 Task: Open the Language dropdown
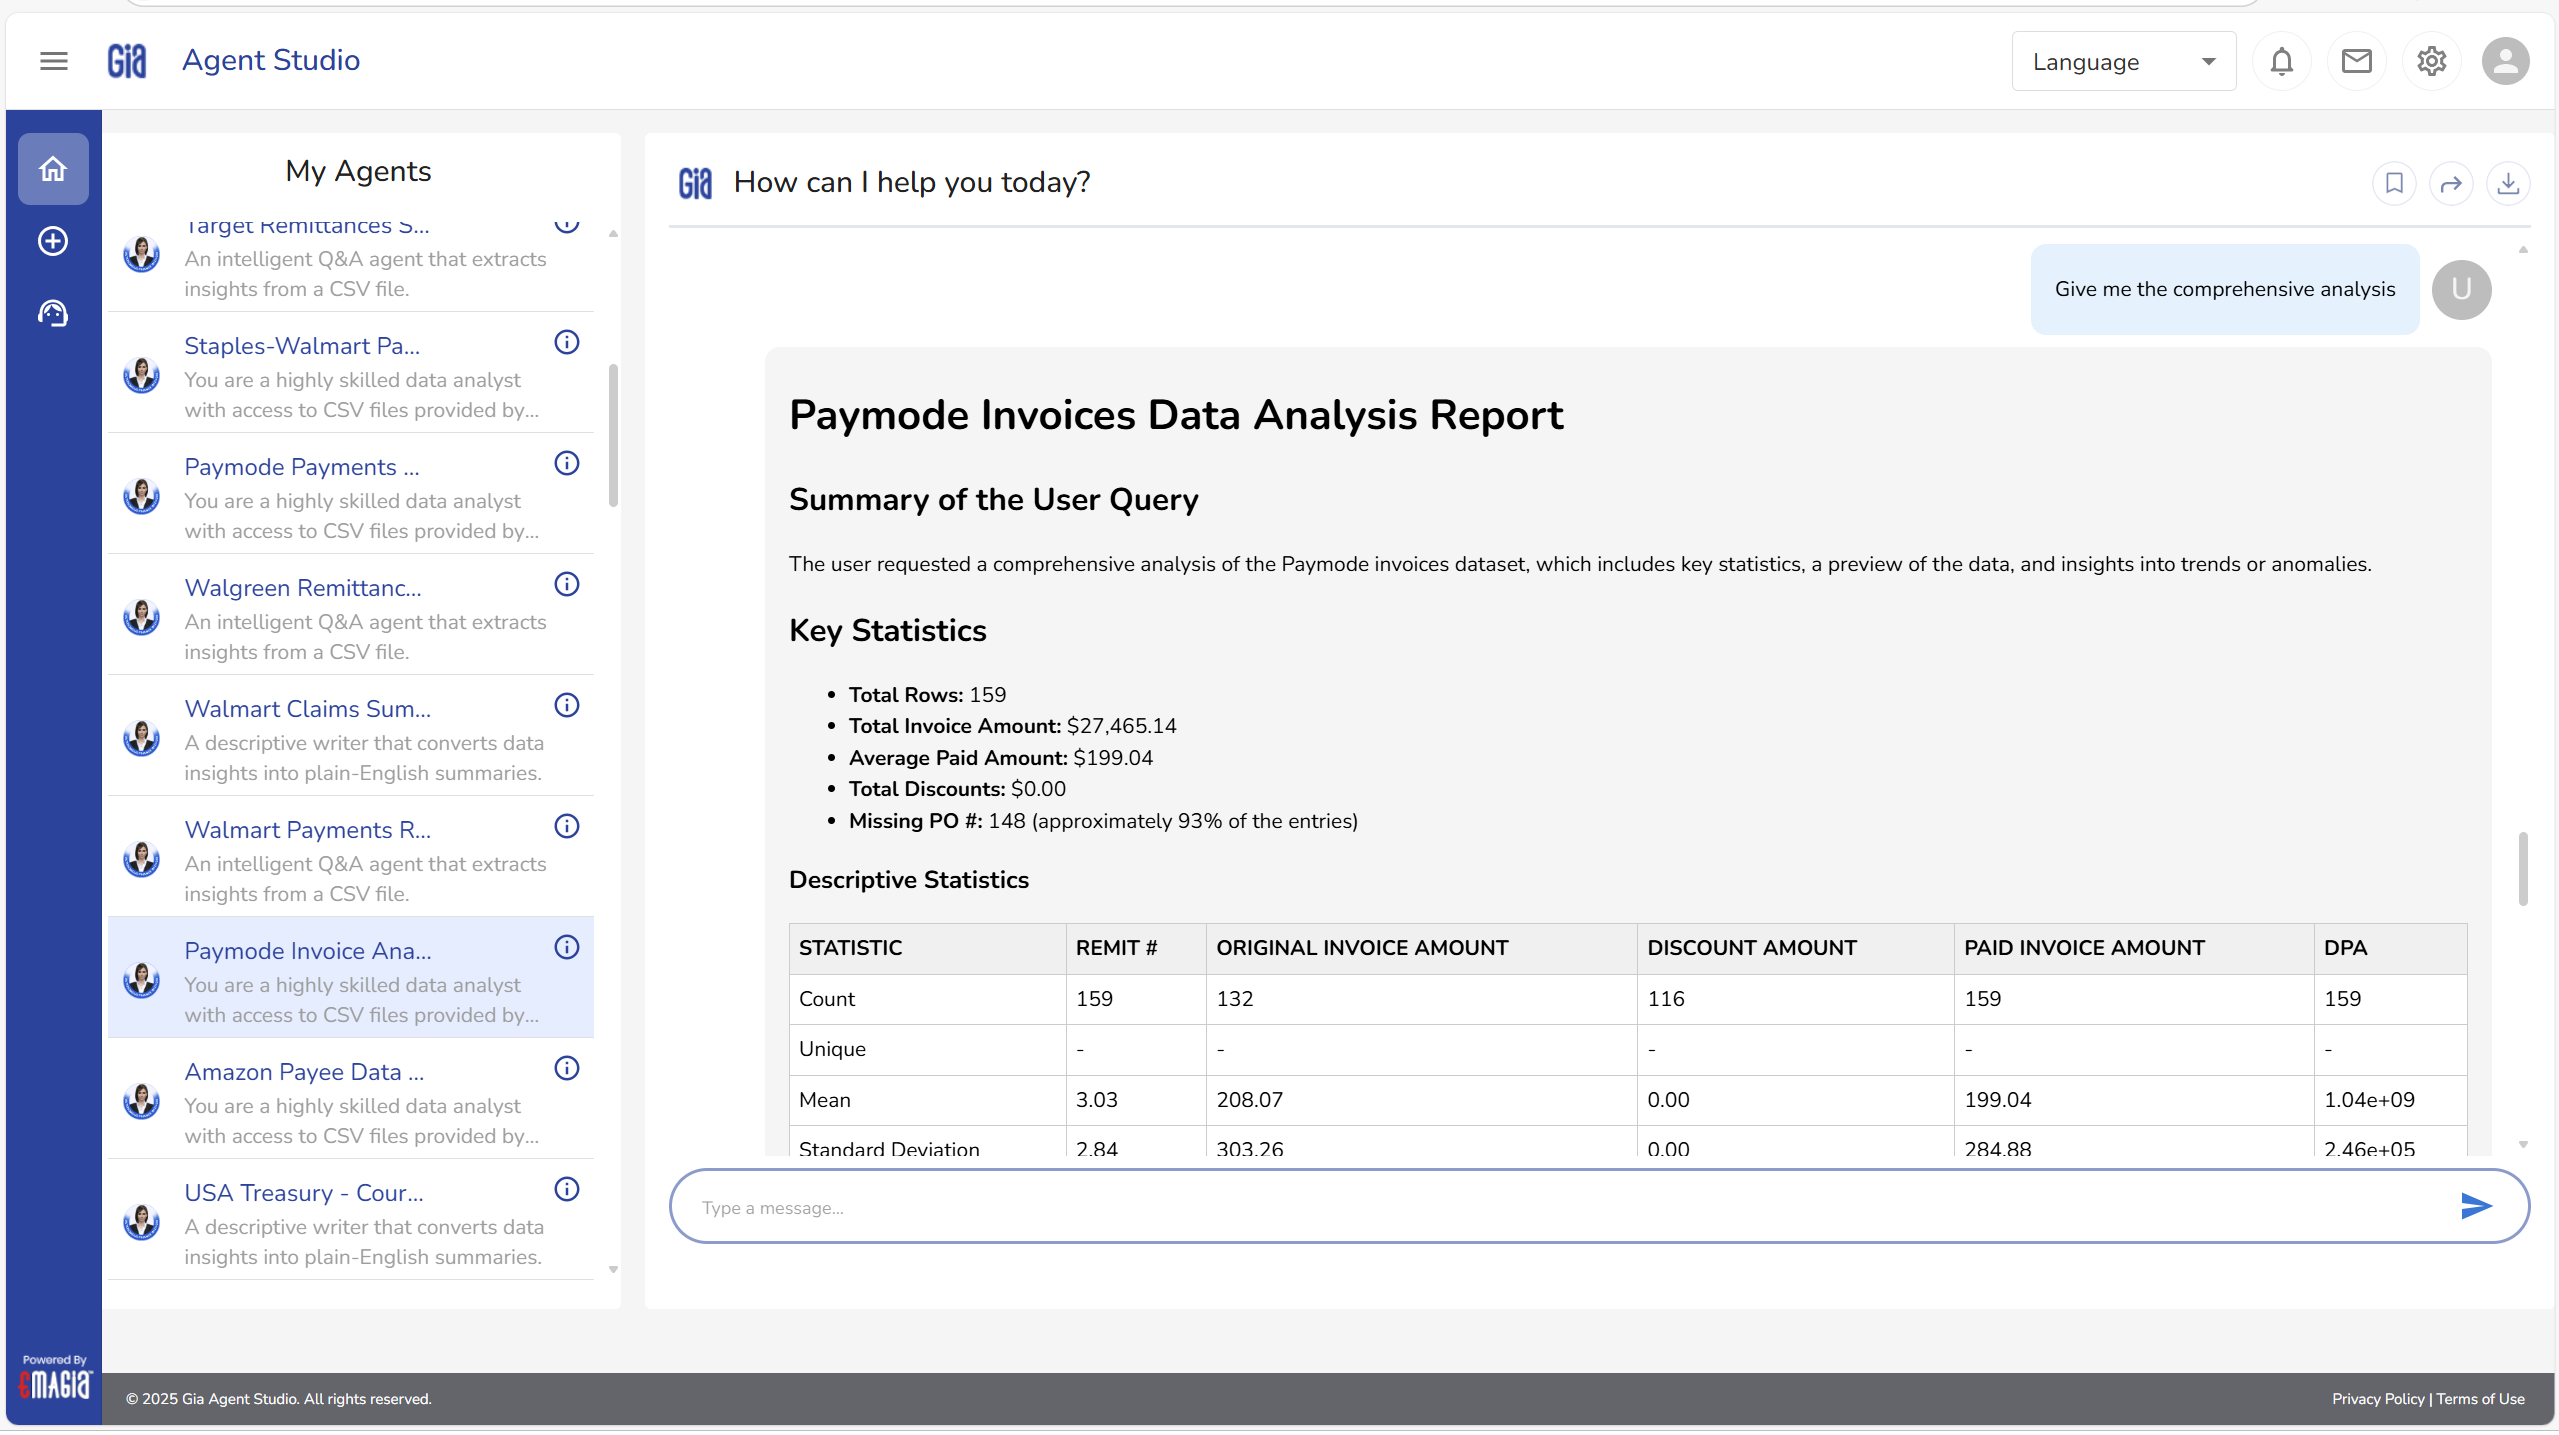(2124, 62)
